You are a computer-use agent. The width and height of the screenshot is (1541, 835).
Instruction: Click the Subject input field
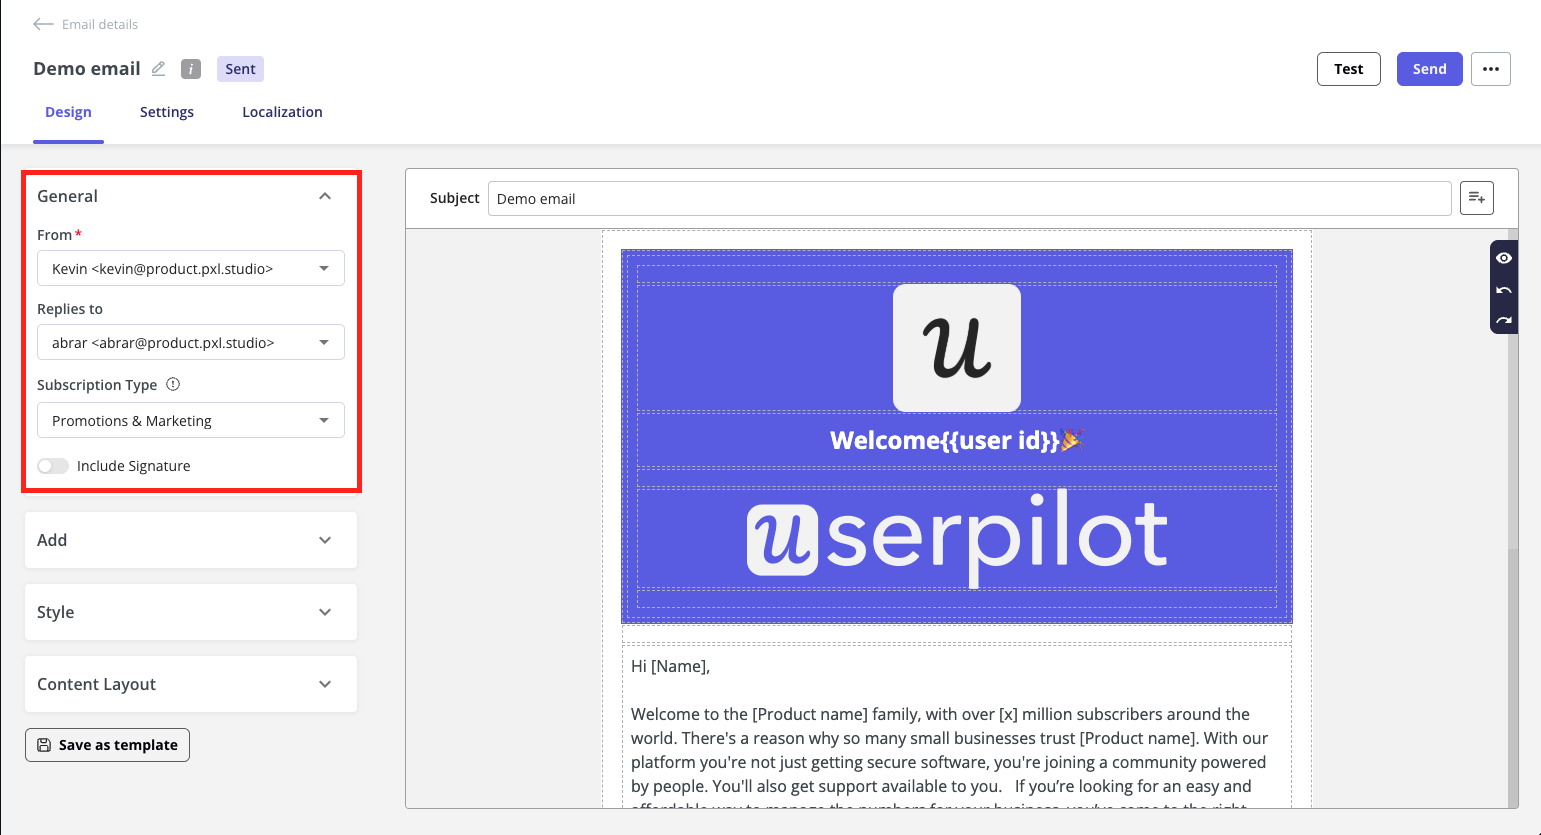pyautogui.click(x=969, y=198)
